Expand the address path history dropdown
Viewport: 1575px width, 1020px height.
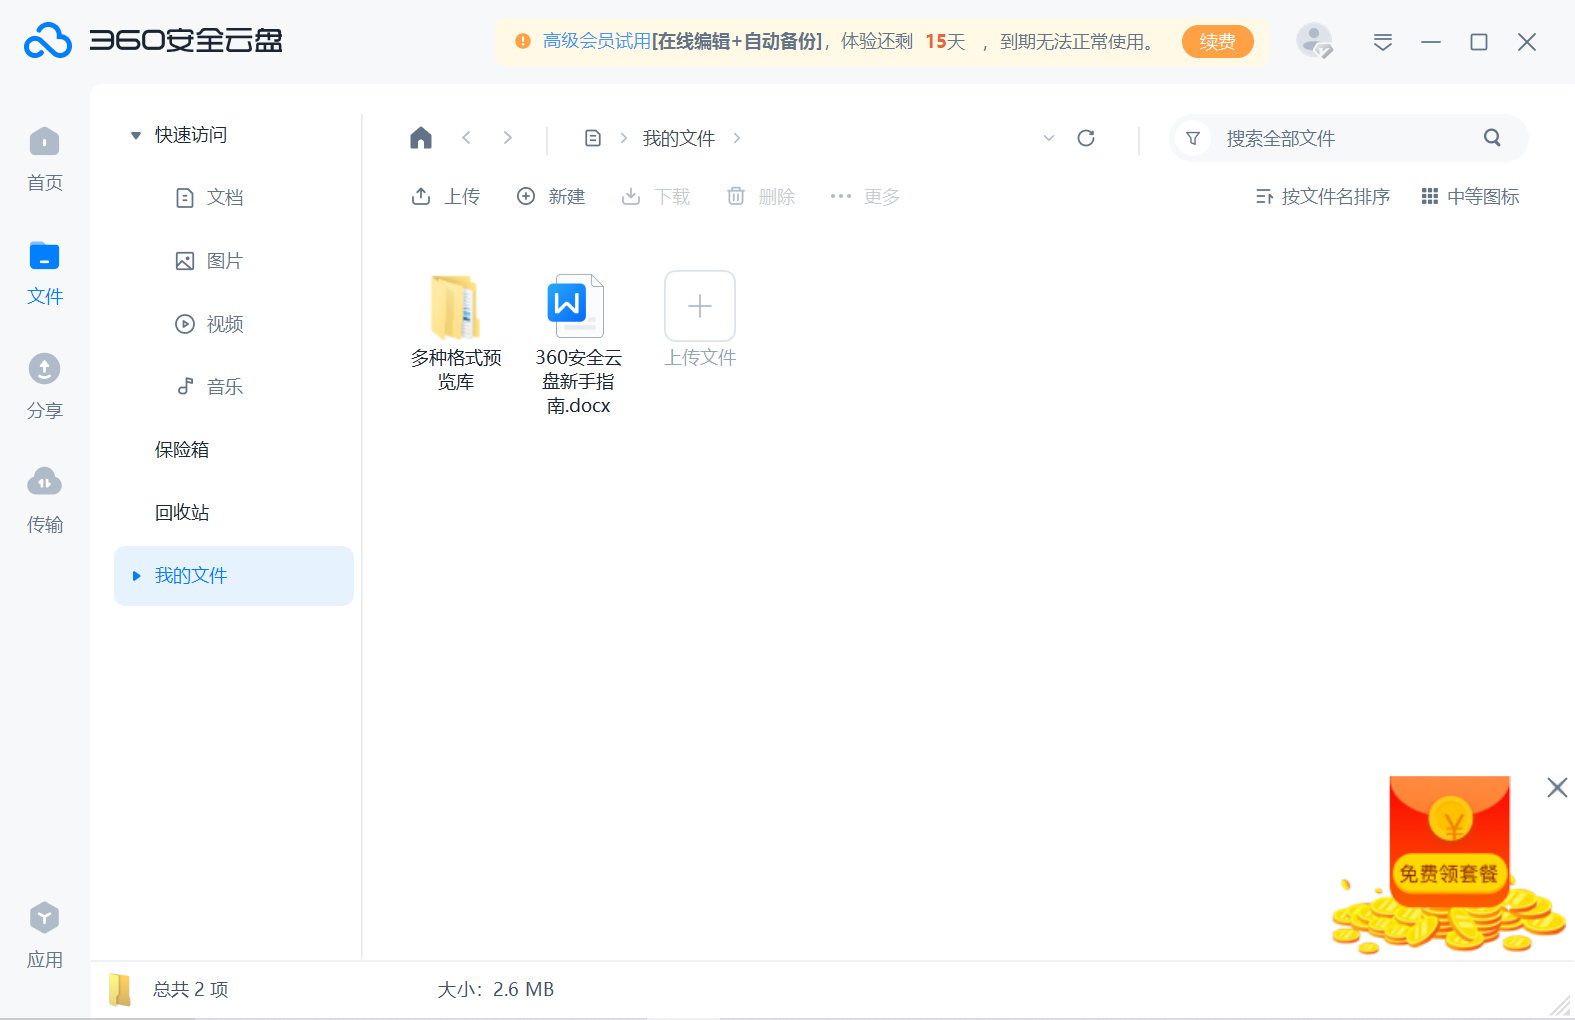tap(1049, 138)
